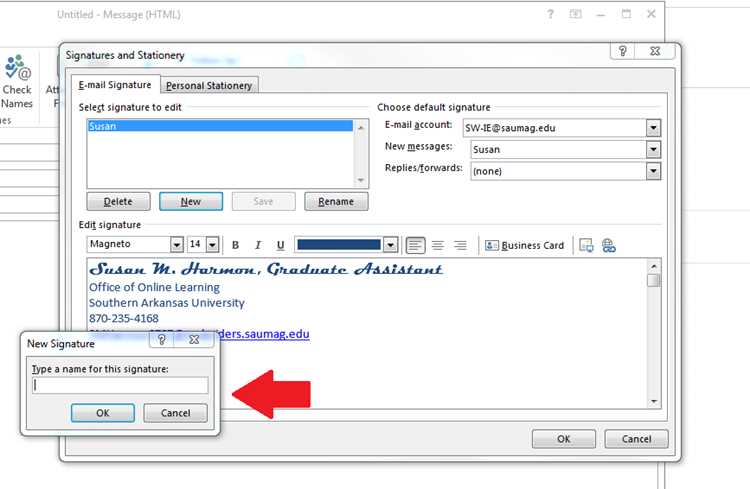The image size is (750, 489).
Task: Toggle Bold formatting in signature editor
Action: [235, 245]
